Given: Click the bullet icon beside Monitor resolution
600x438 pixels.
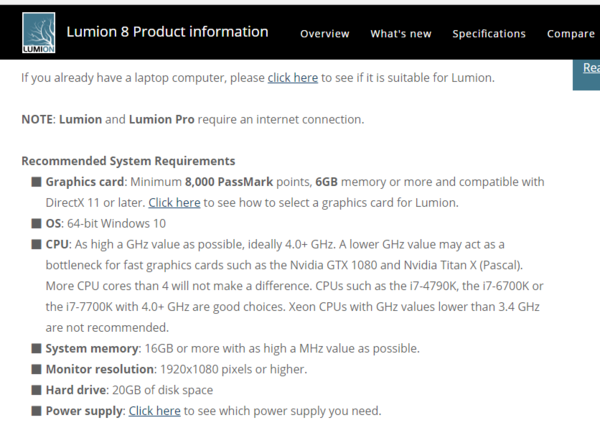Looking at the screenshot, I should pyautogui.click(x=36, y=369).
